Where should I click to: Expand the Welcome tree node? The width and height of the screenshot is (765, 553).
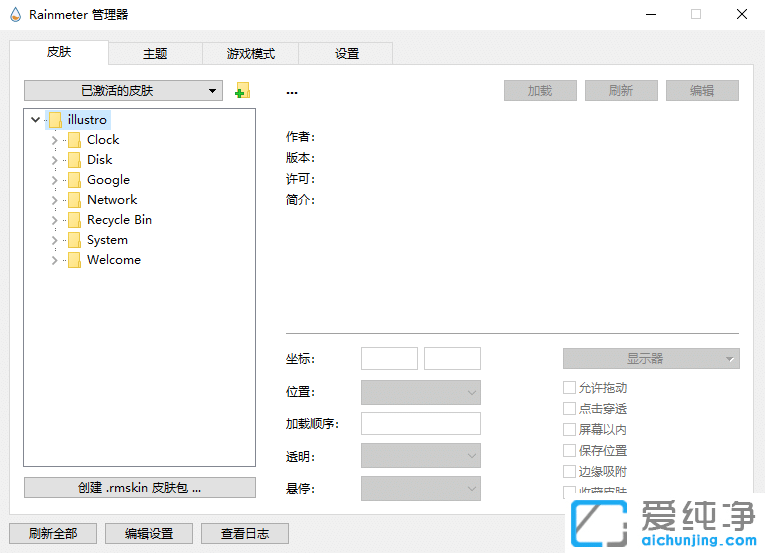coord(54,260)
